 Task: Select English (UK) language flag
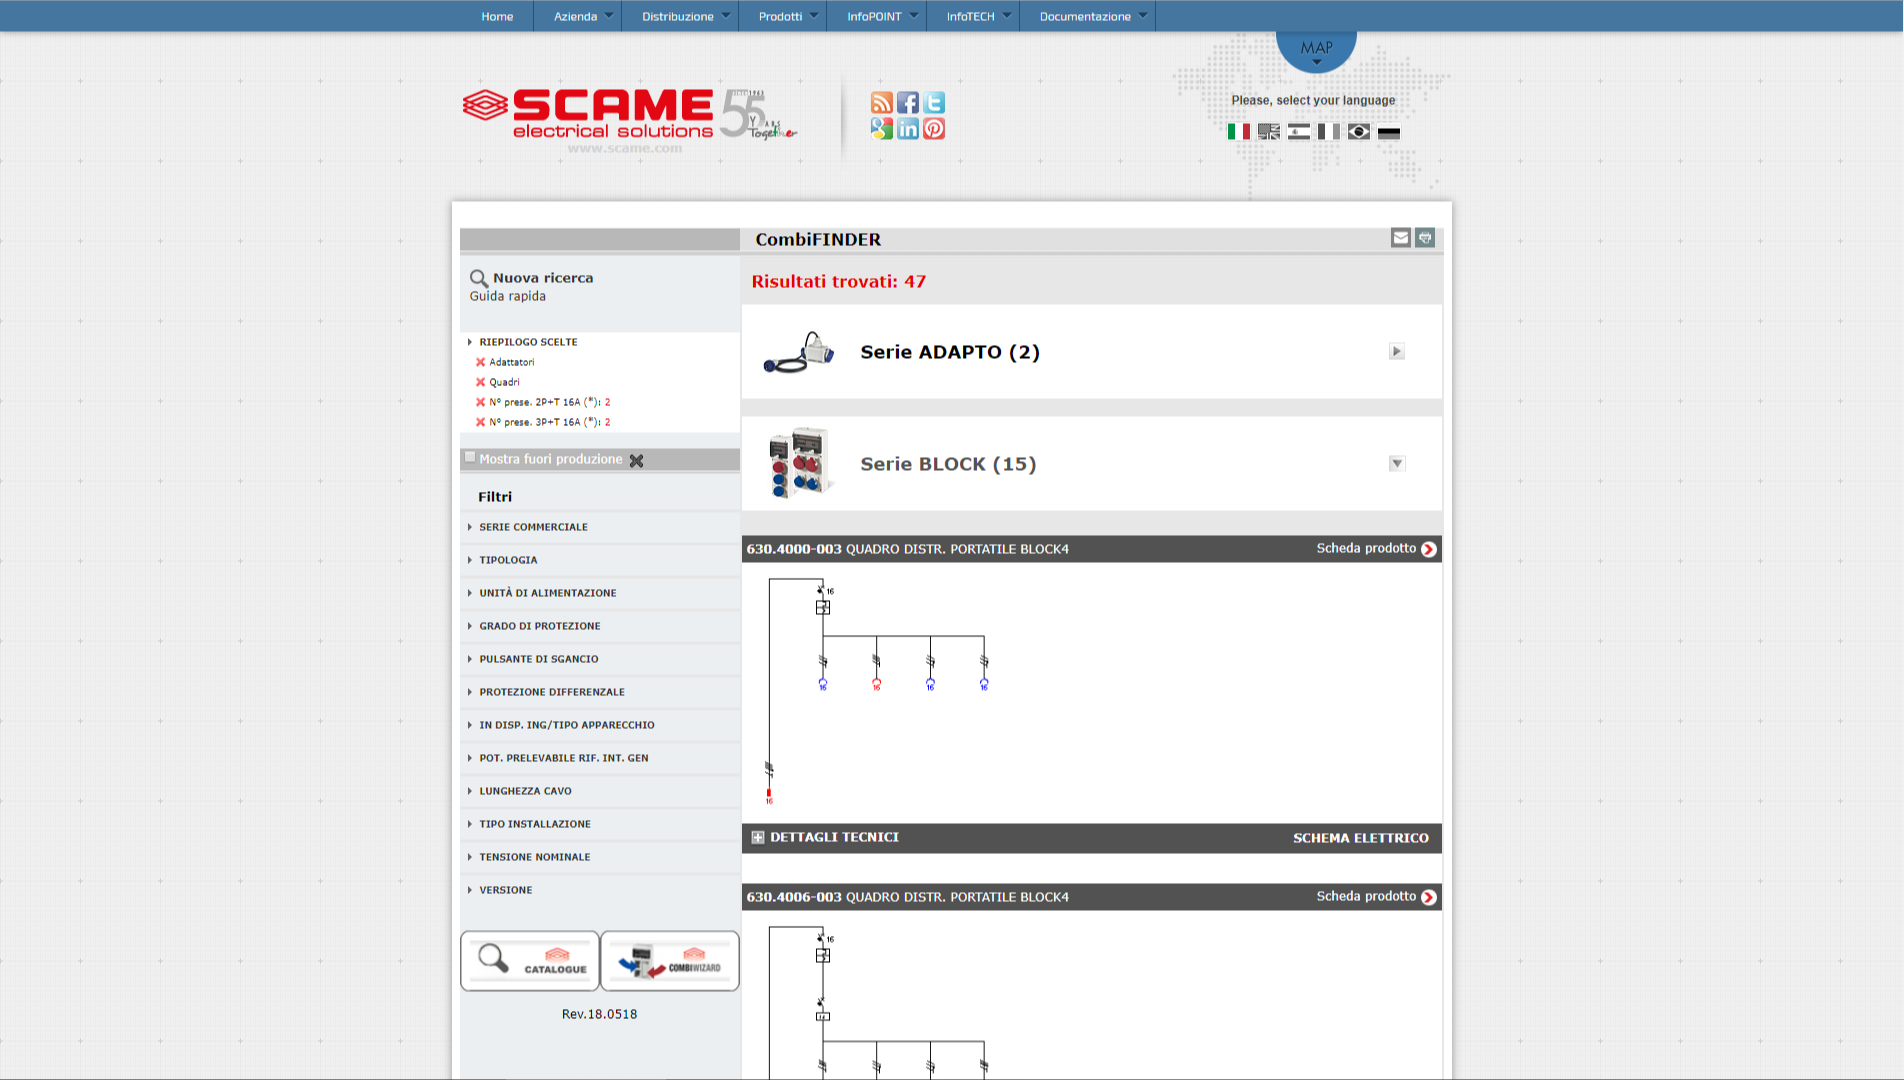click(x=1268, y=132)
